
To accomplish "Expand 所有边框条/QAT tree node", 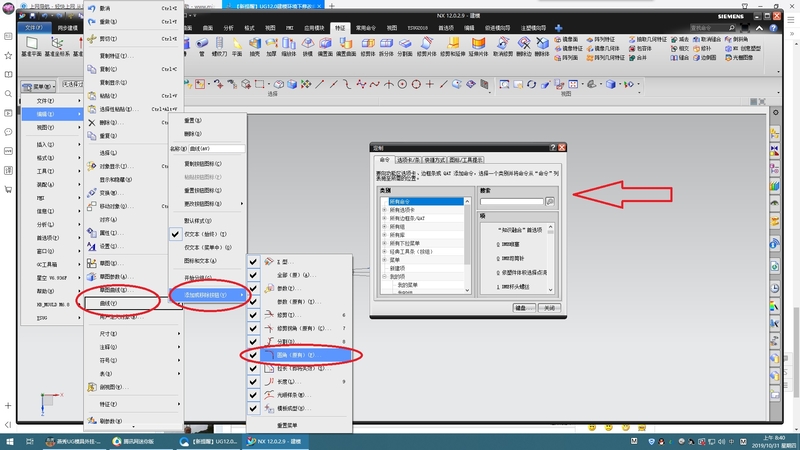I will [x=385, y=218].
